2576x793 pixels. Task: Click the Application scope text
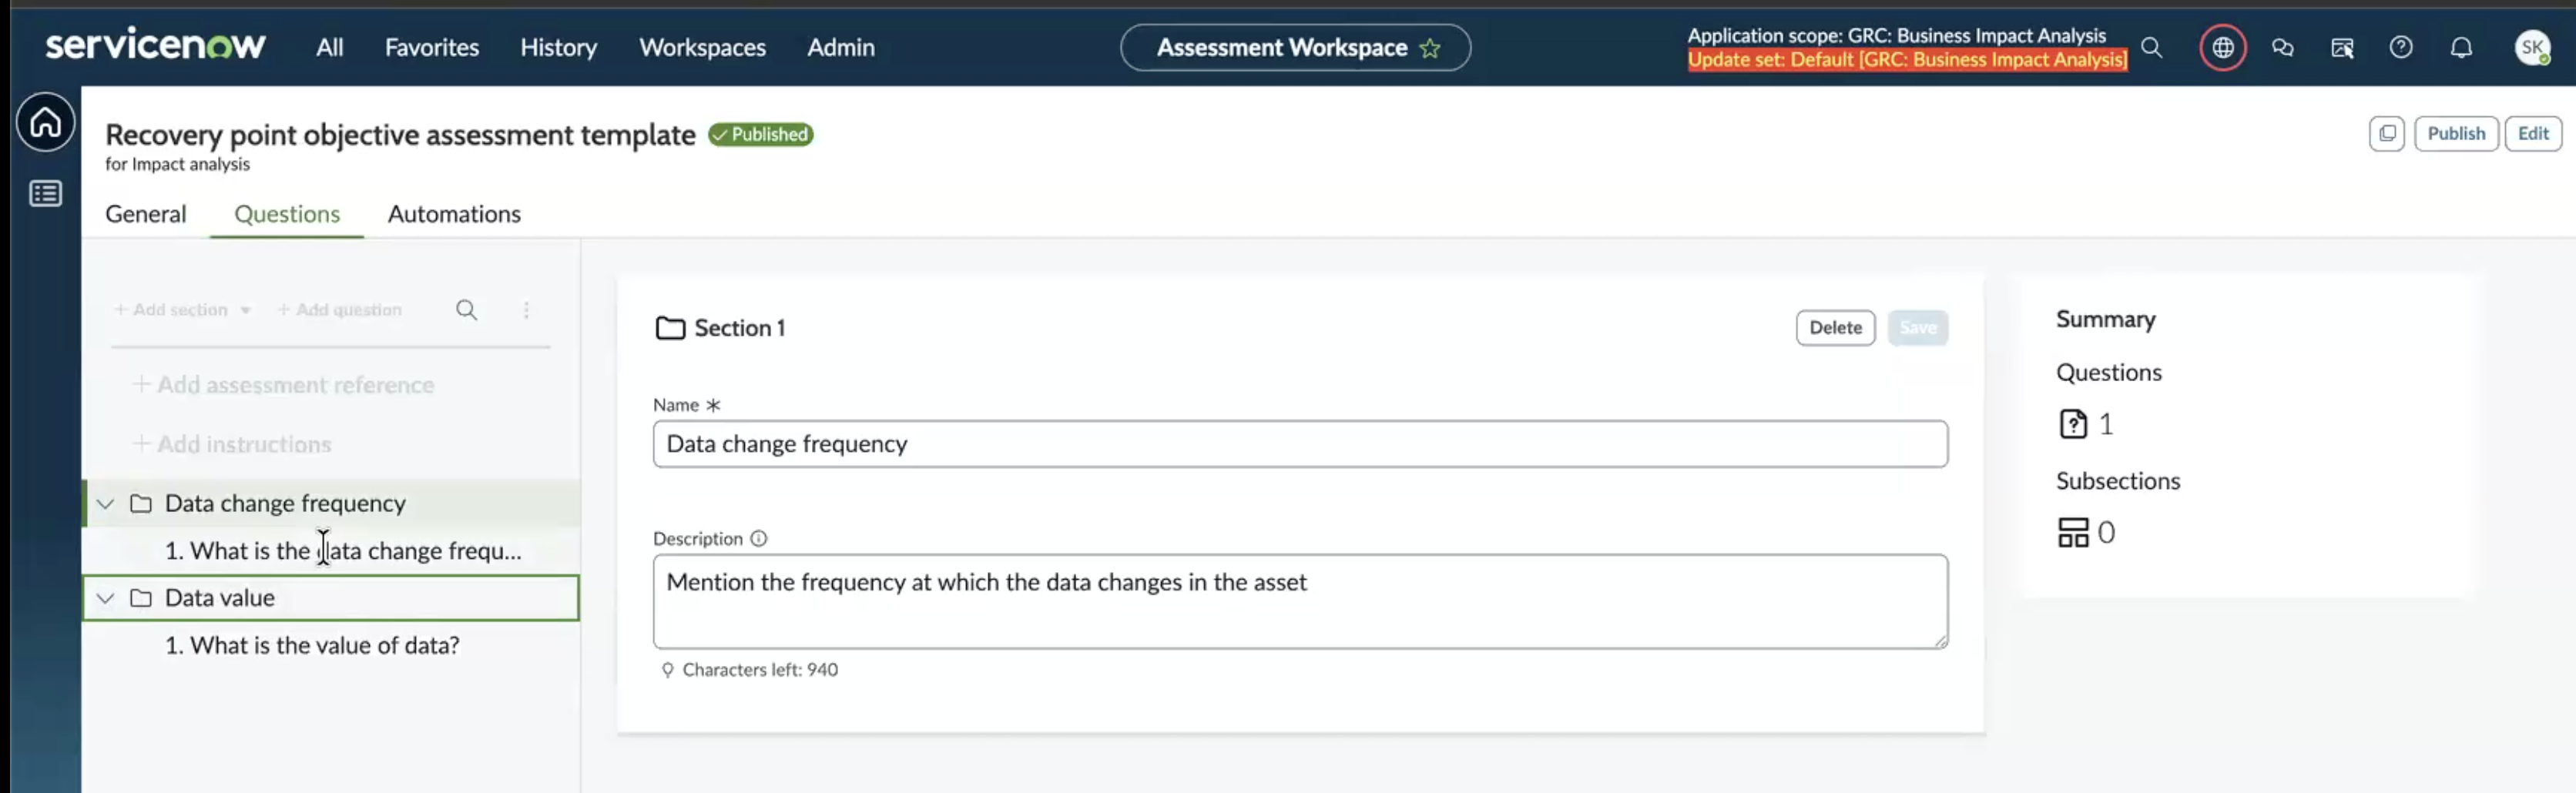[x=1896, y=35]
